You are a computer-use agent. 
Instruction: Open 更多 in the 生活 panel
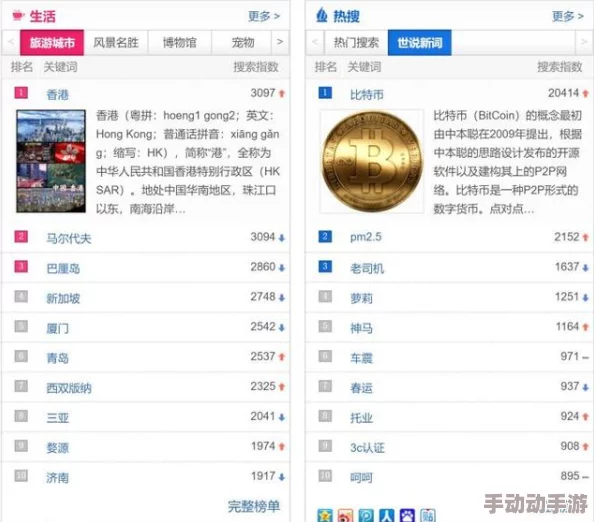pos(264,16)
